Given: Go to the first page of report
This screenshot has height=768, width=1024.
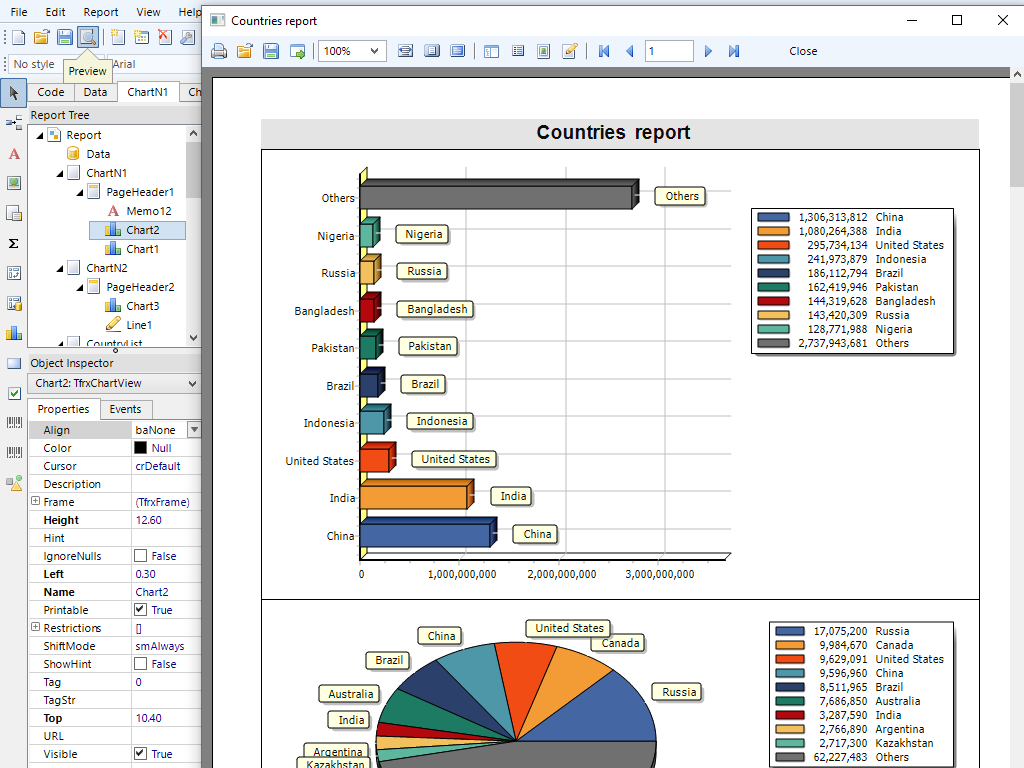Looking at the screenshot, I should 604,51.
